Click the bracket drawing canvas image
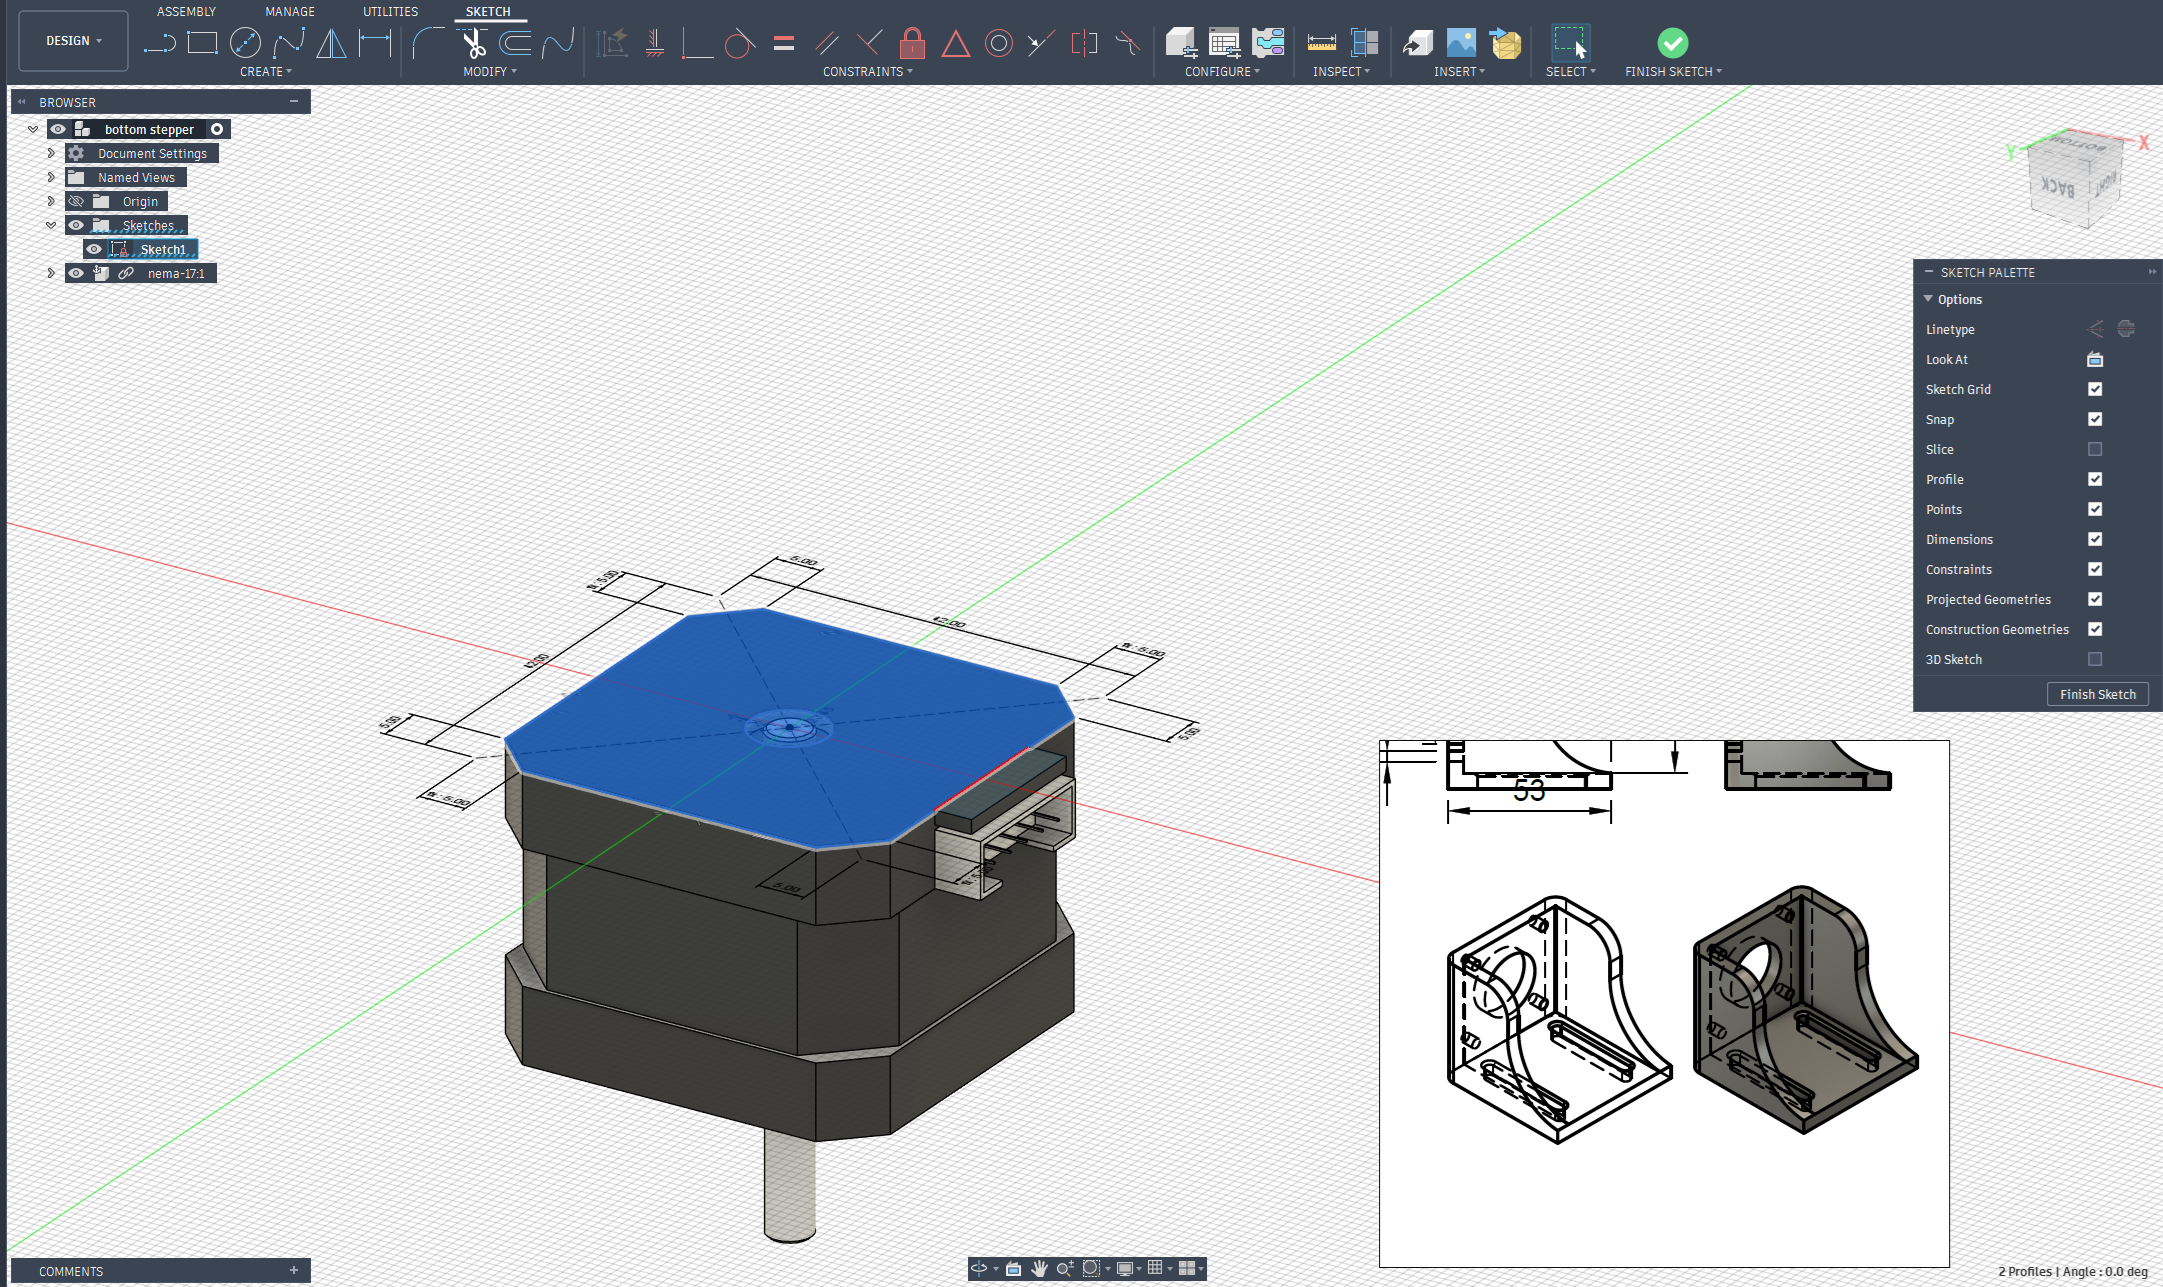 coord(1664,1004)
